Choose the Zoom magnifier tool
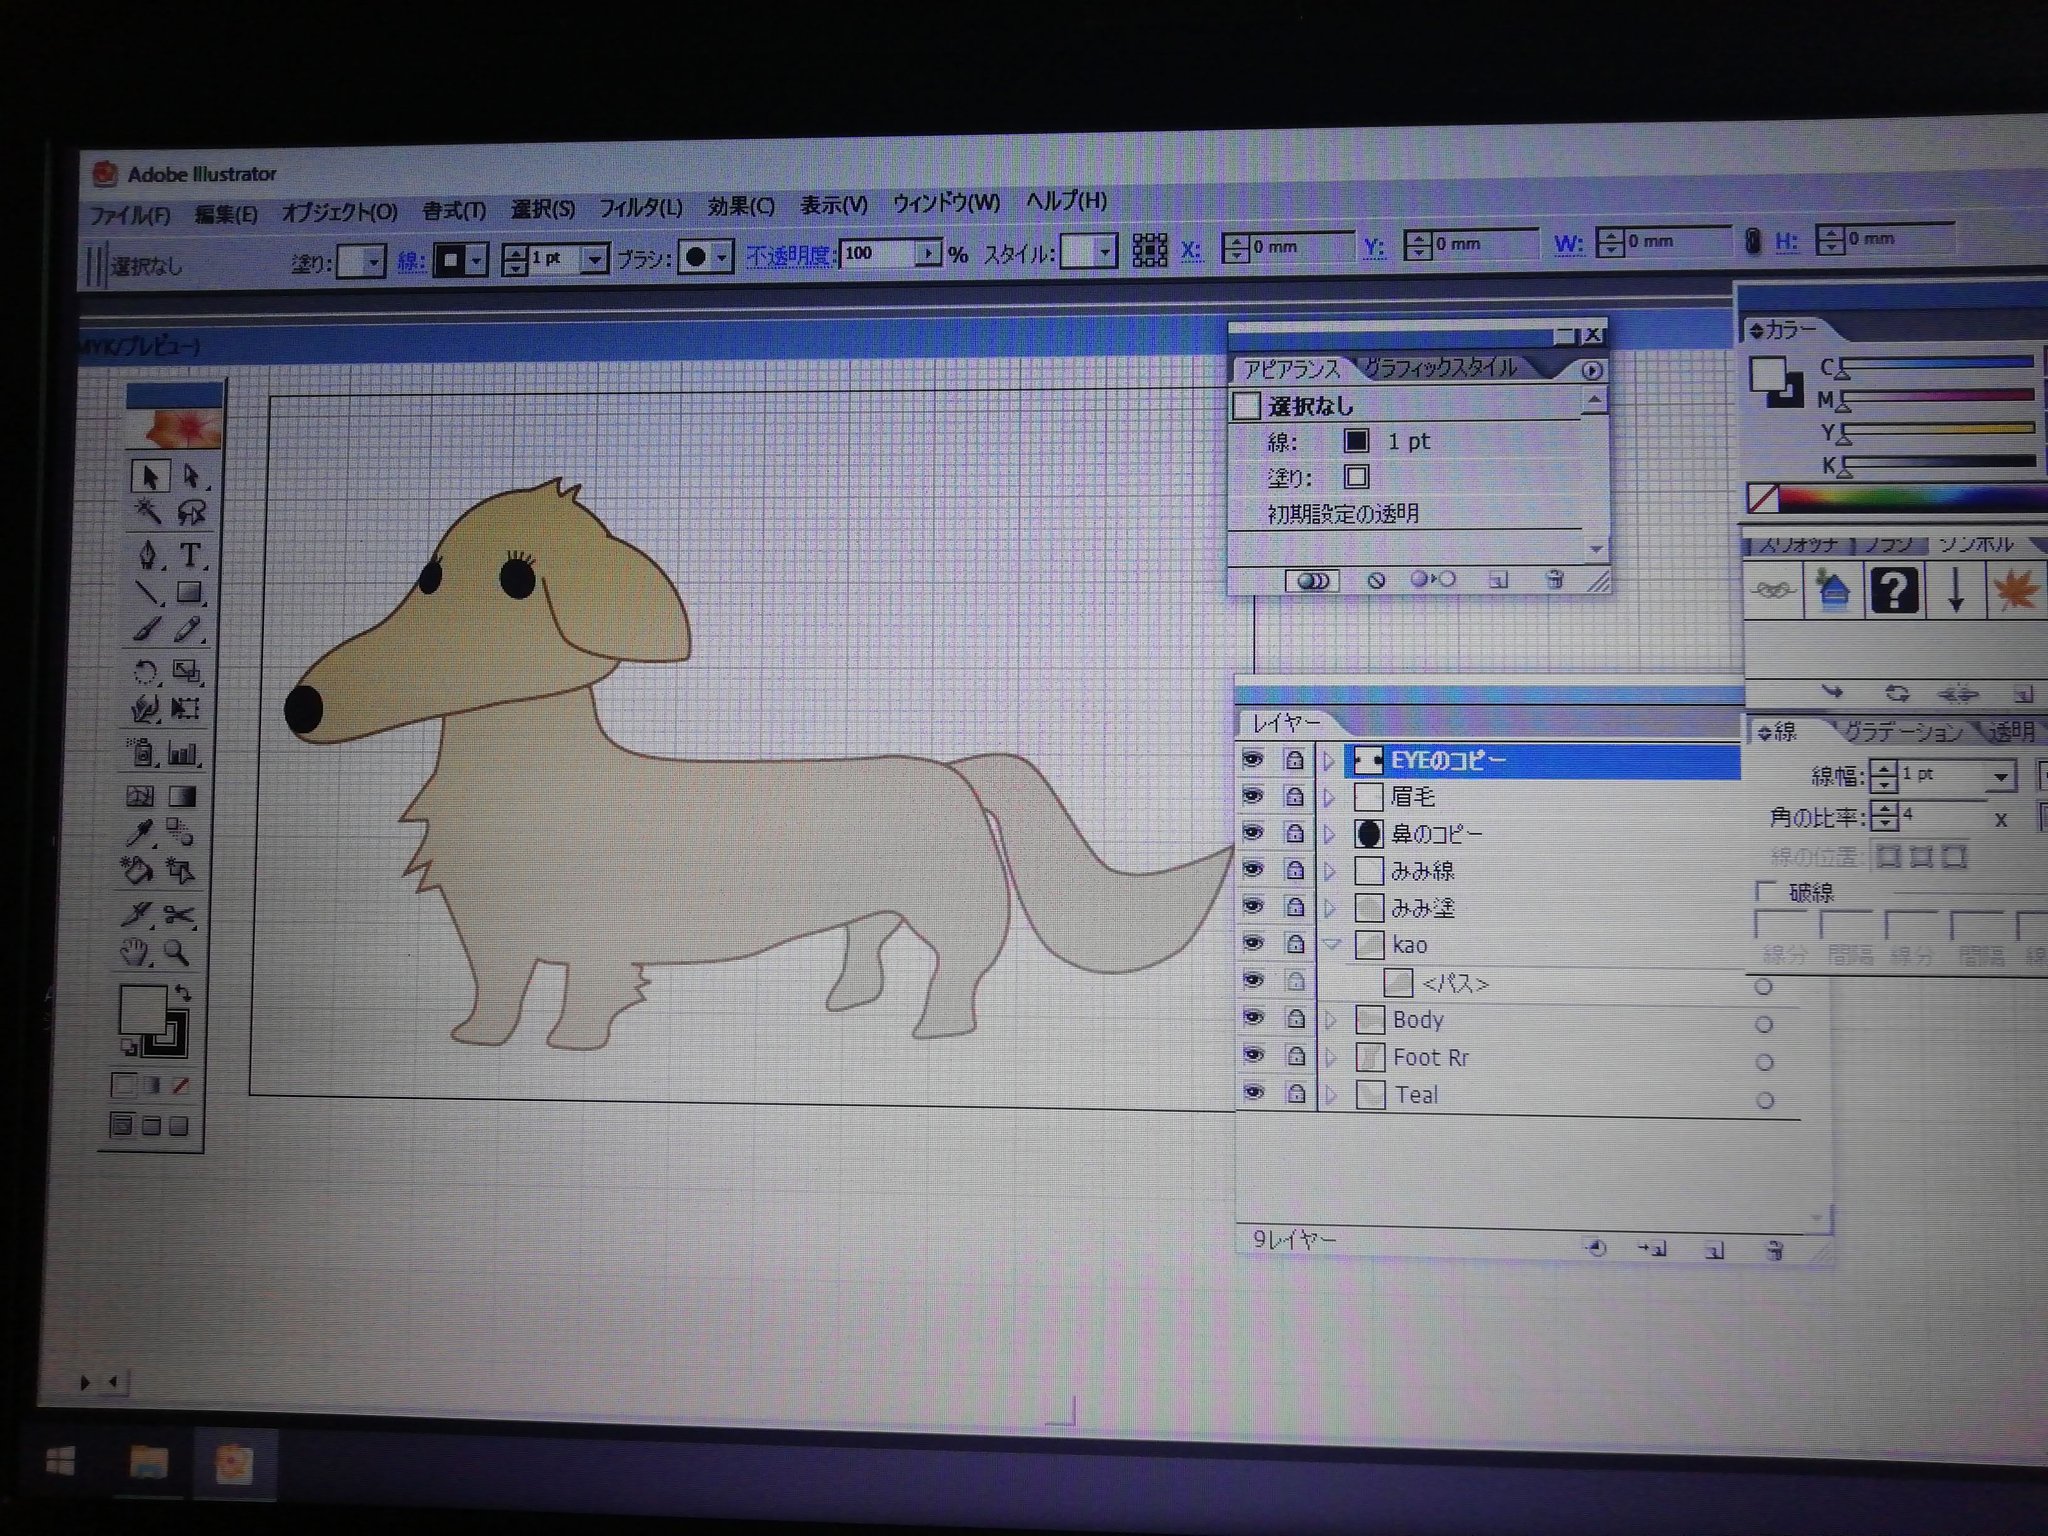The width and height of the screenshot is (2048, 1536). pos(178,952)
